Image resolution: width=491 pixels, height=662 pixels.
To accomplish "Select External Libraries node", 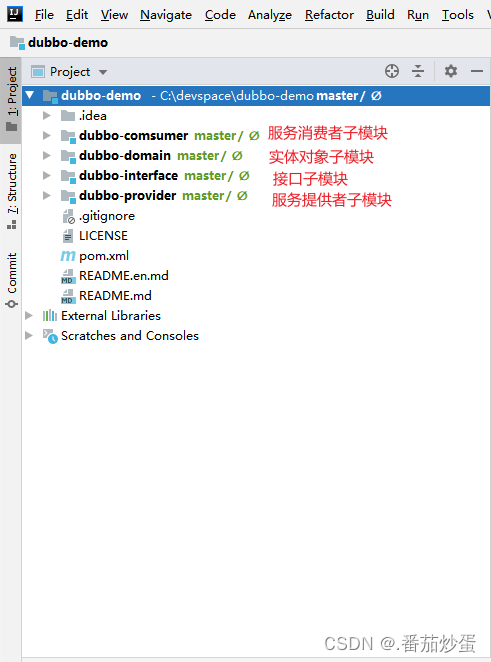I will pyautogui.click(x=111, y=316).
